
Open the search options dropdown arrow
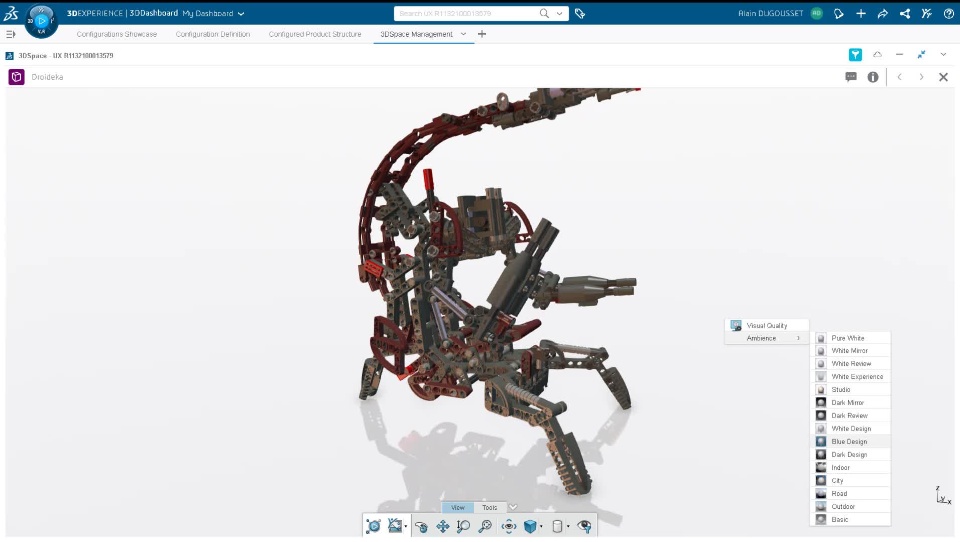560,13
